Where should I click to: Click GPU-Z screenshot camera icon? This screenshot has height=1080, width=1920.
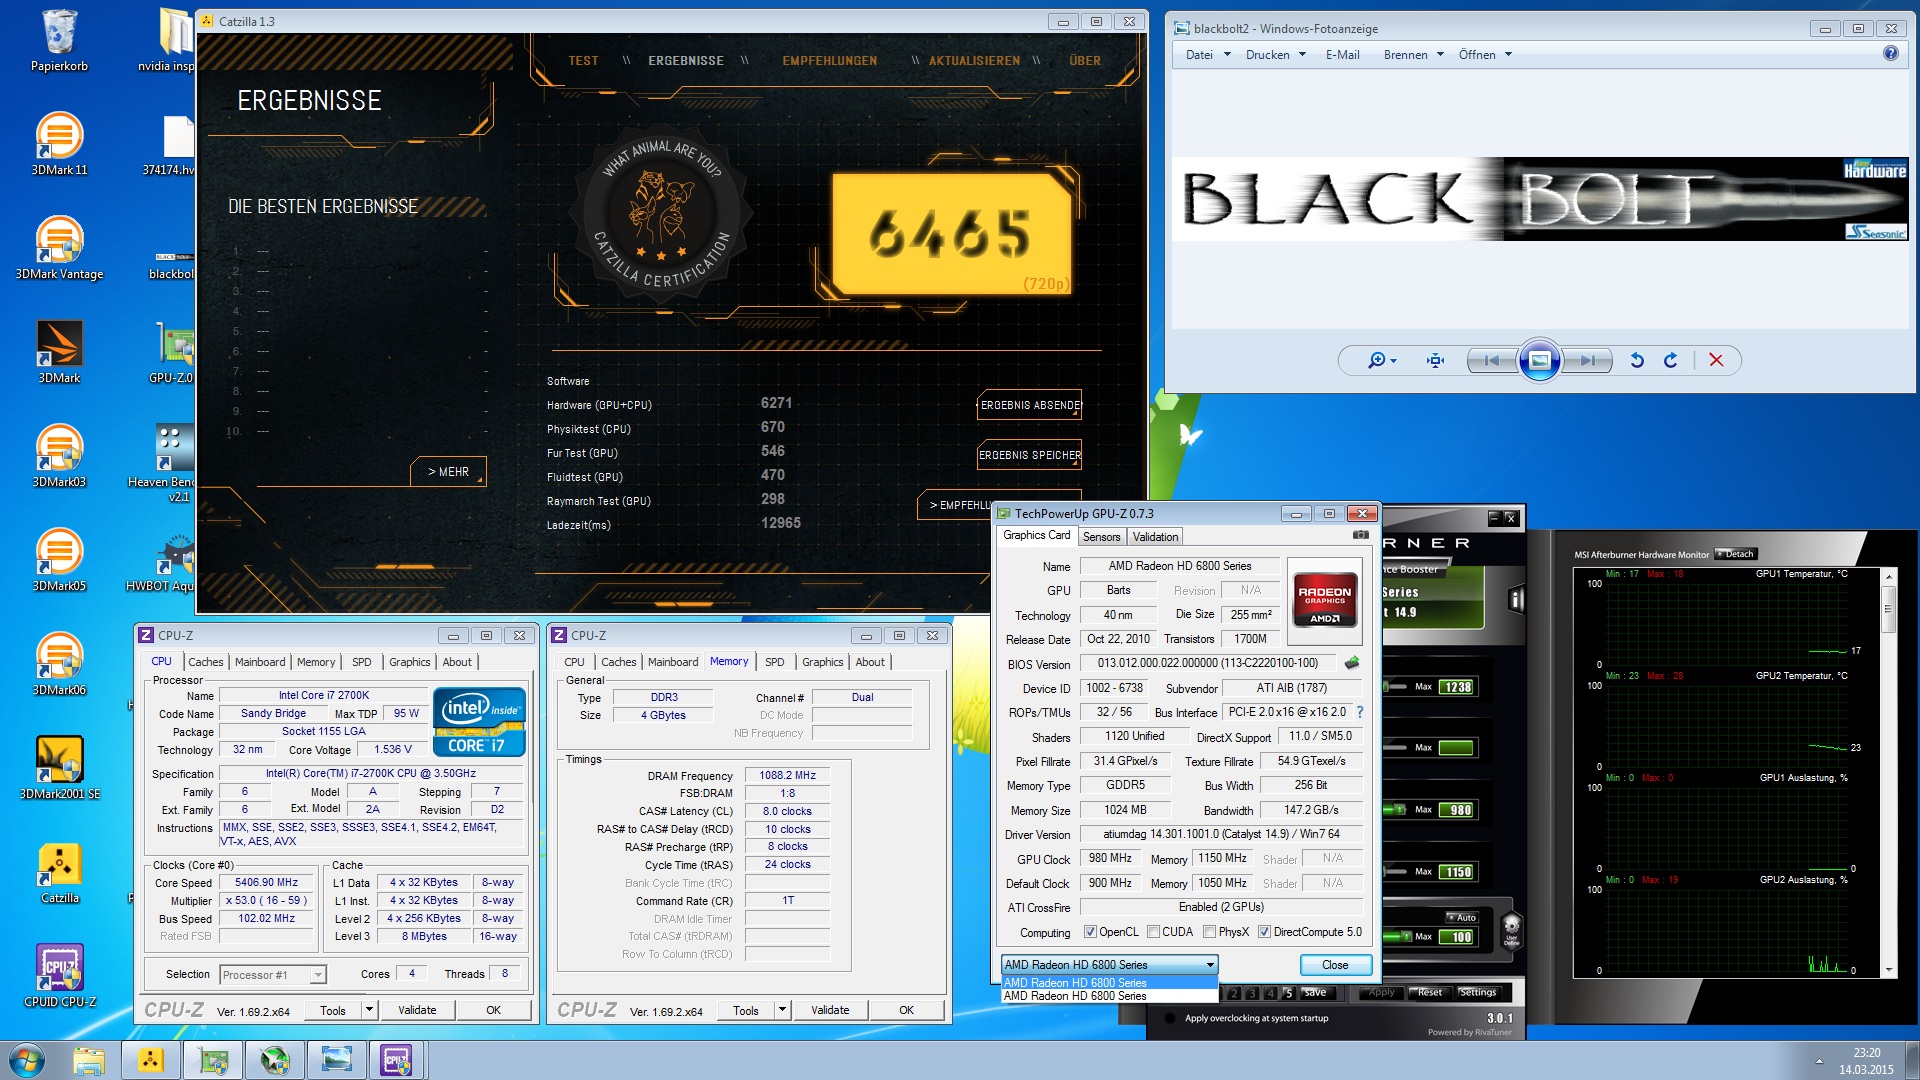tap(1360, 535)
